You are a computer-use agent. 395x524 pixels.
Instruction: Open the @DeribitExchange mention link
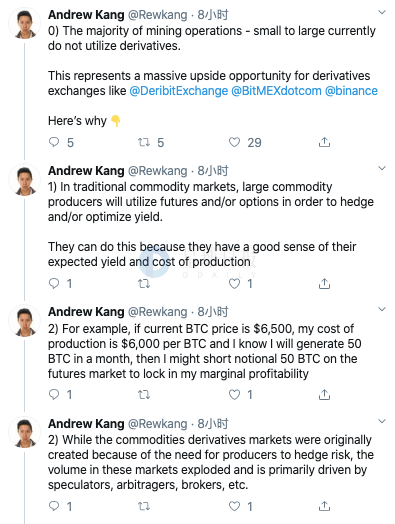(178, 91)
